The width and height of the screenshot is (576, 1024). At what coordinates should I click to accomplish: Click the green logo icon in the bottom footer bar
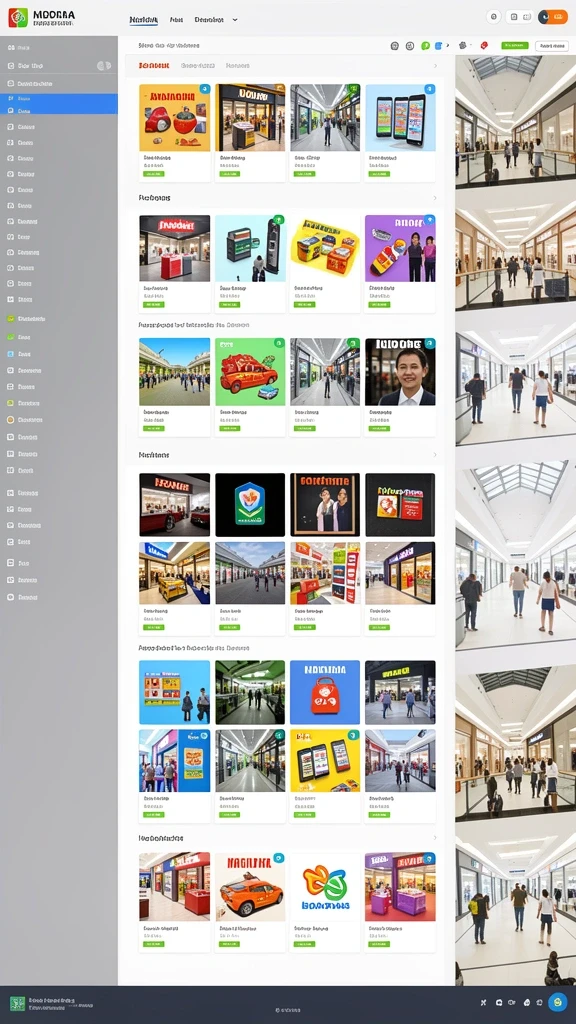[18, 1003]
